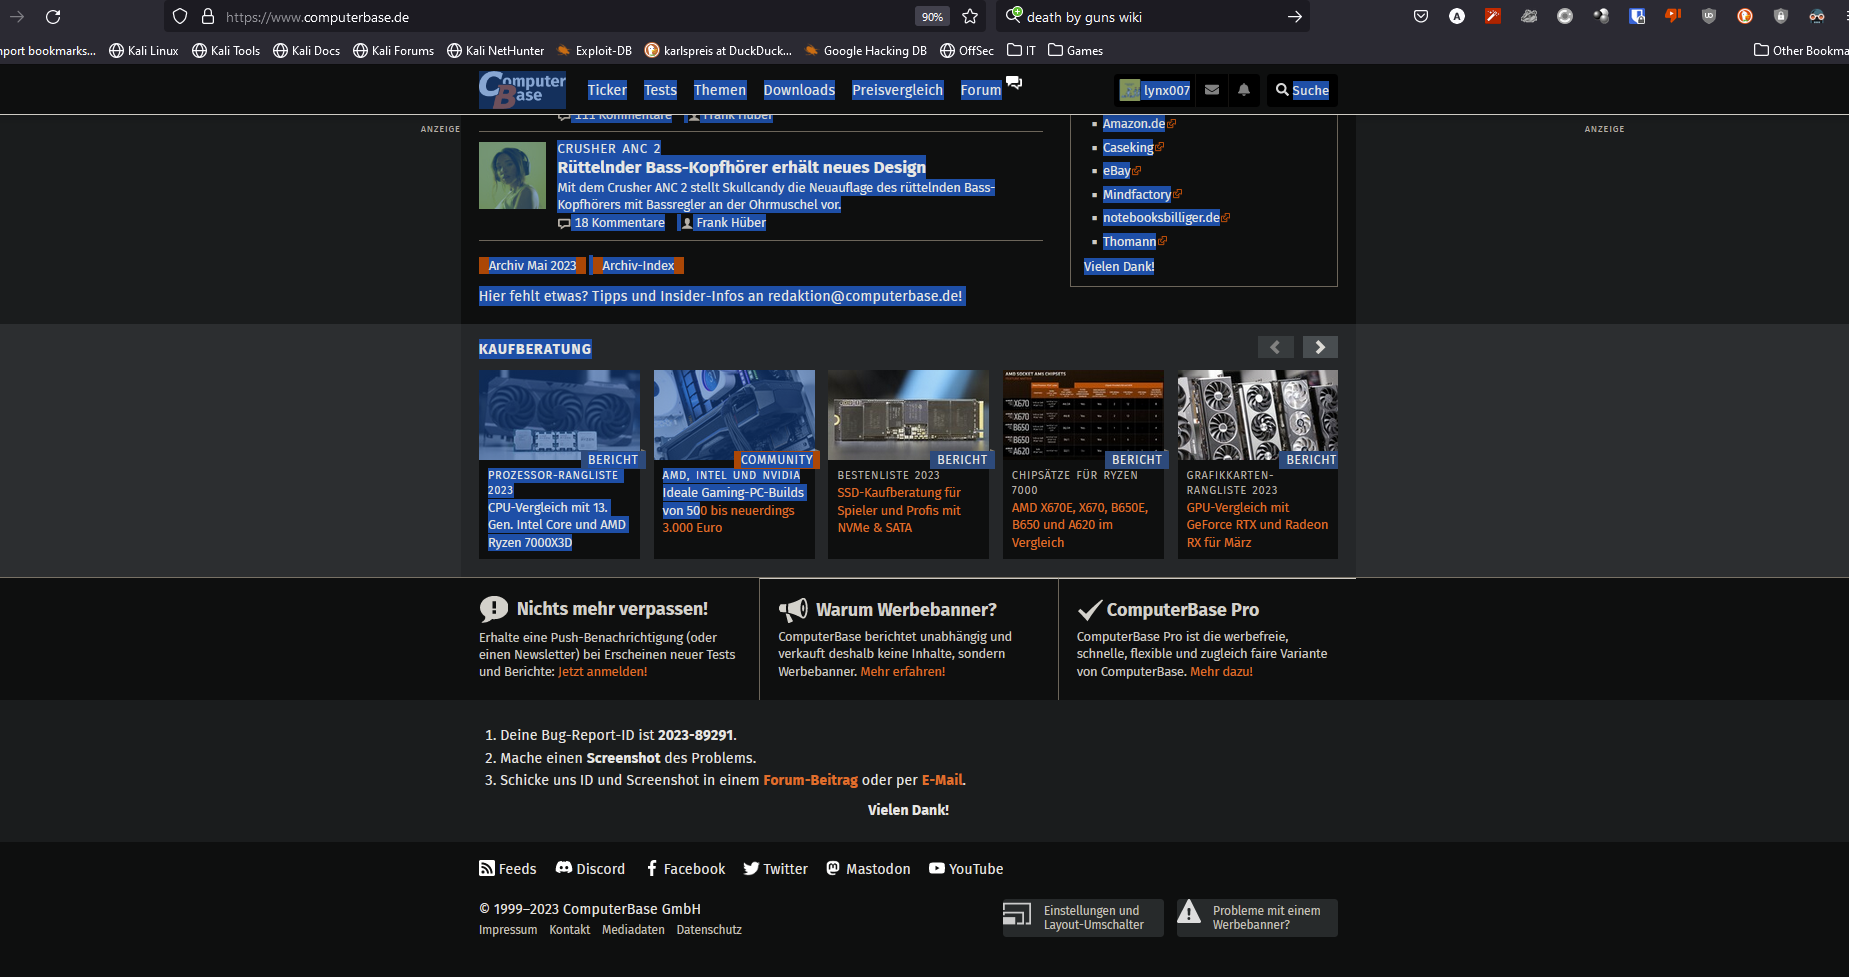
Task: Open Ticker navigation item
Action: pos(607,90)
